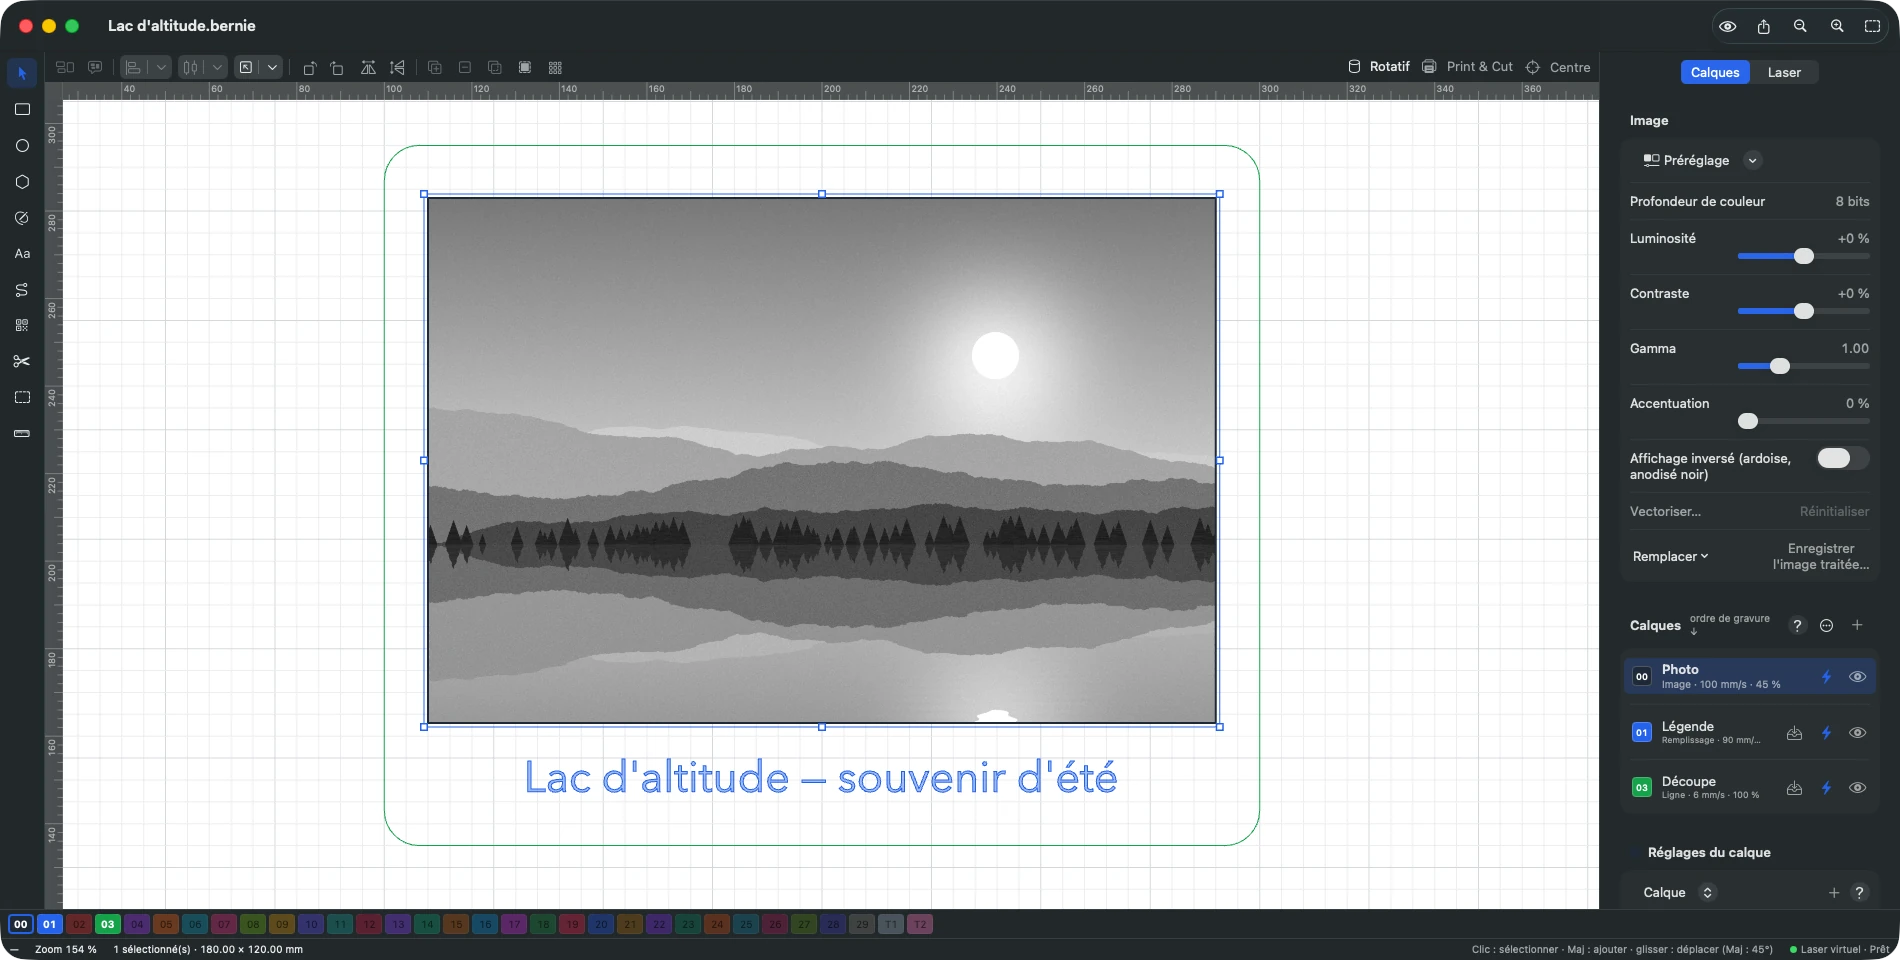
Task: Click the Centre button in the toolbar
Action: pyautogui.click(x=1558, y=67)
